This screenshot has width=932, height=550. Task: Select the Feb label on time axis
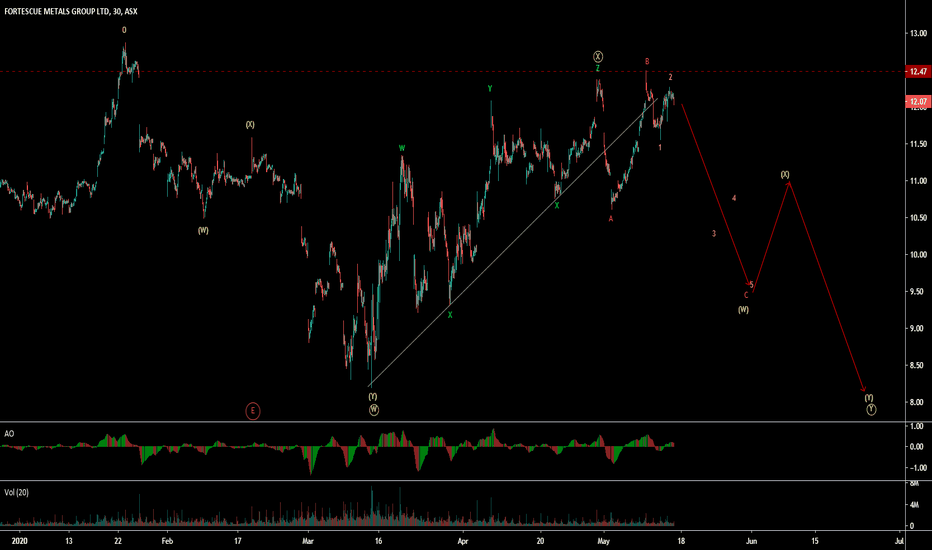[x=167, y=541]
